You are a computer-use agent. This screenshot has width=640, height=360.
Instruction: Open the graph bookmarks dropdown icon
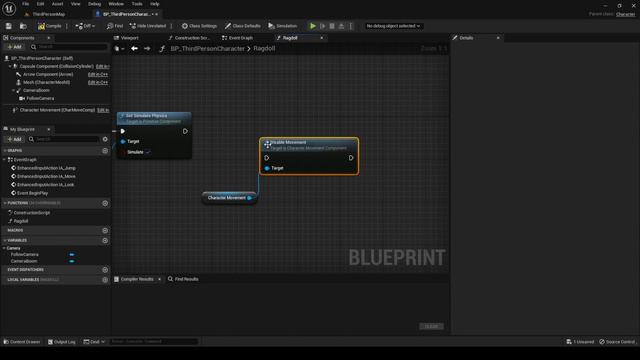[119, 49]
